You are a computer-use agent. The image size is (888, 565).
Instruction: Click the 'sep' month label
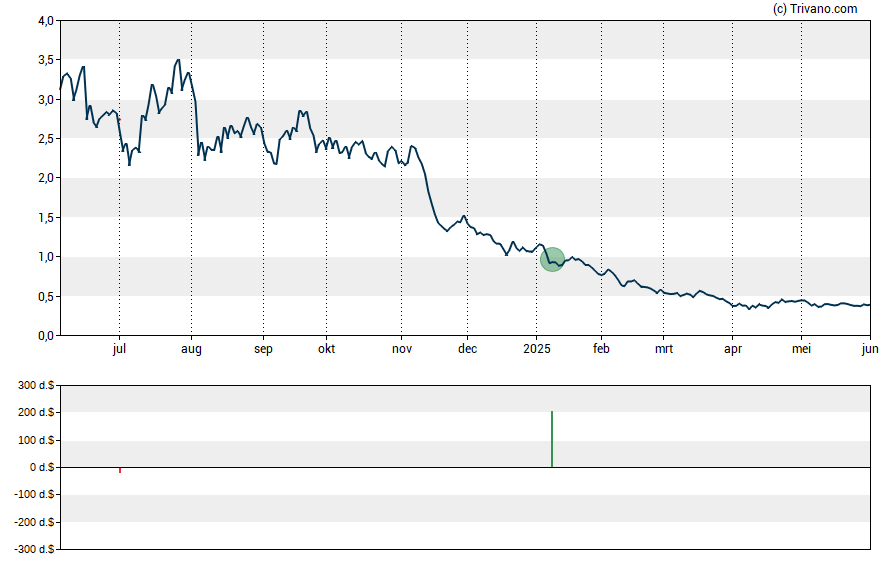[x=263, y=349]
